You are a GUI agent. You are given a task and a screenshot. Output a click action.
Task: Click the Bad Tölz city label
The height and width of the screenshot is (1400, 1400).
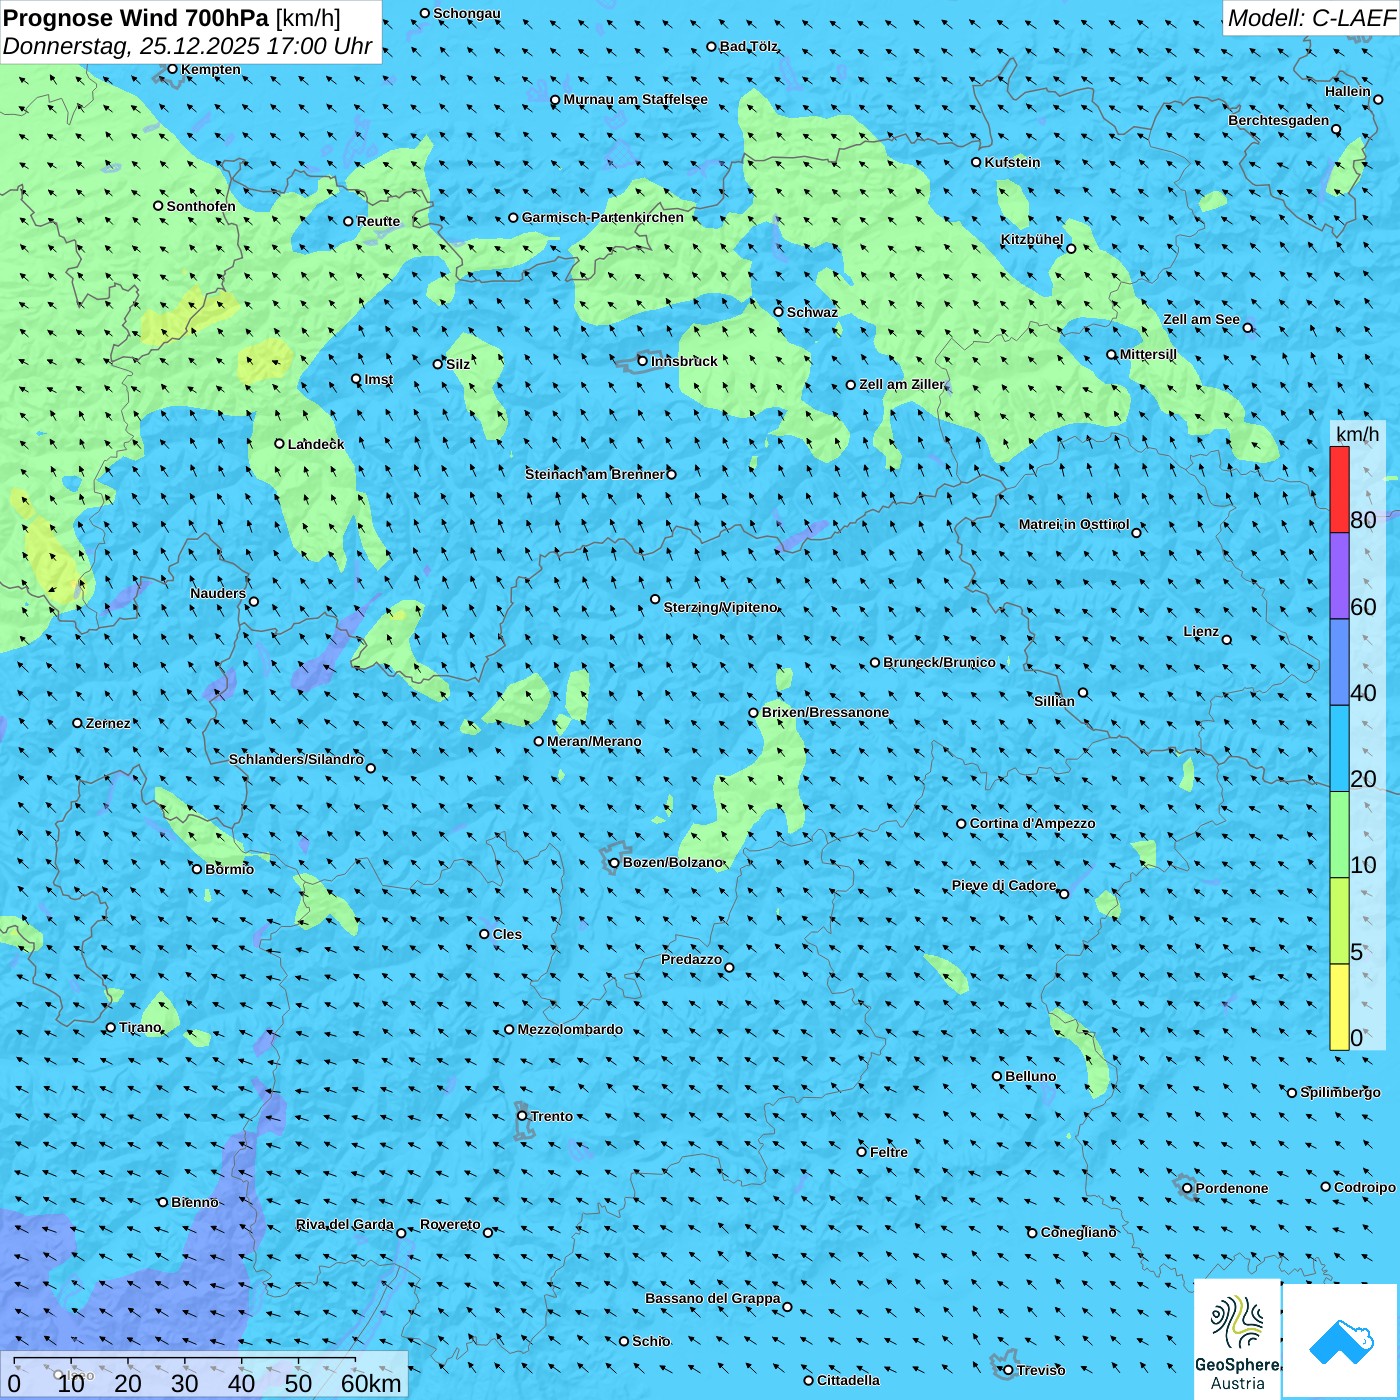[x=749, y=46]
